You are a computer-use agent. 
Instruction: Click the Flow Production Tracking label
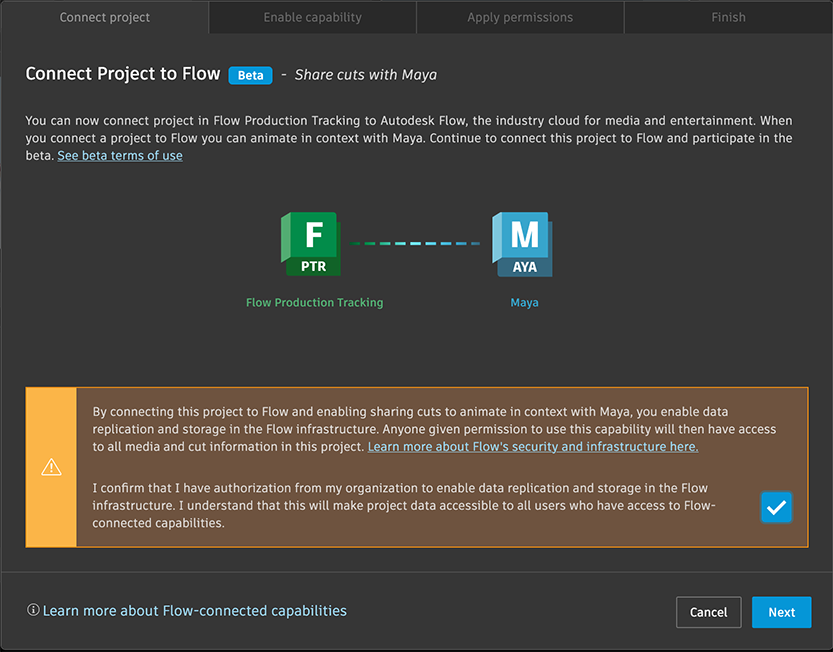[x=314, y=302]
